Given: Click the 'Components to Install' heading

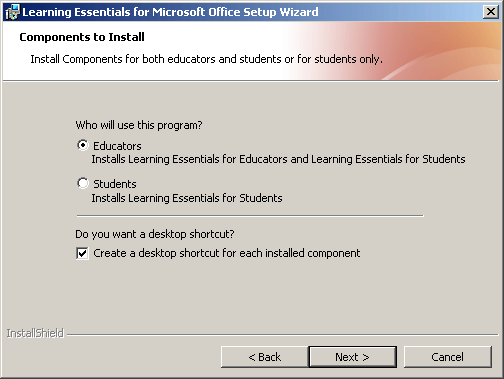Looking at the screenshot, I should (82, 37).
